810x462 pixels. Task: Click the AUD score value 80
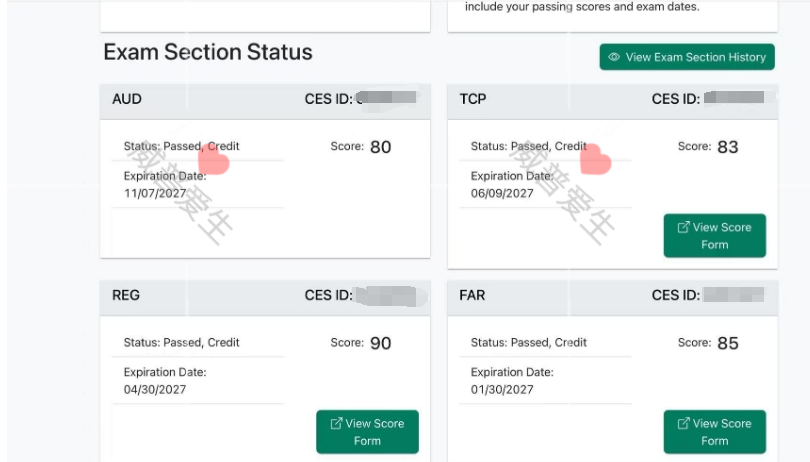(381, 147)
